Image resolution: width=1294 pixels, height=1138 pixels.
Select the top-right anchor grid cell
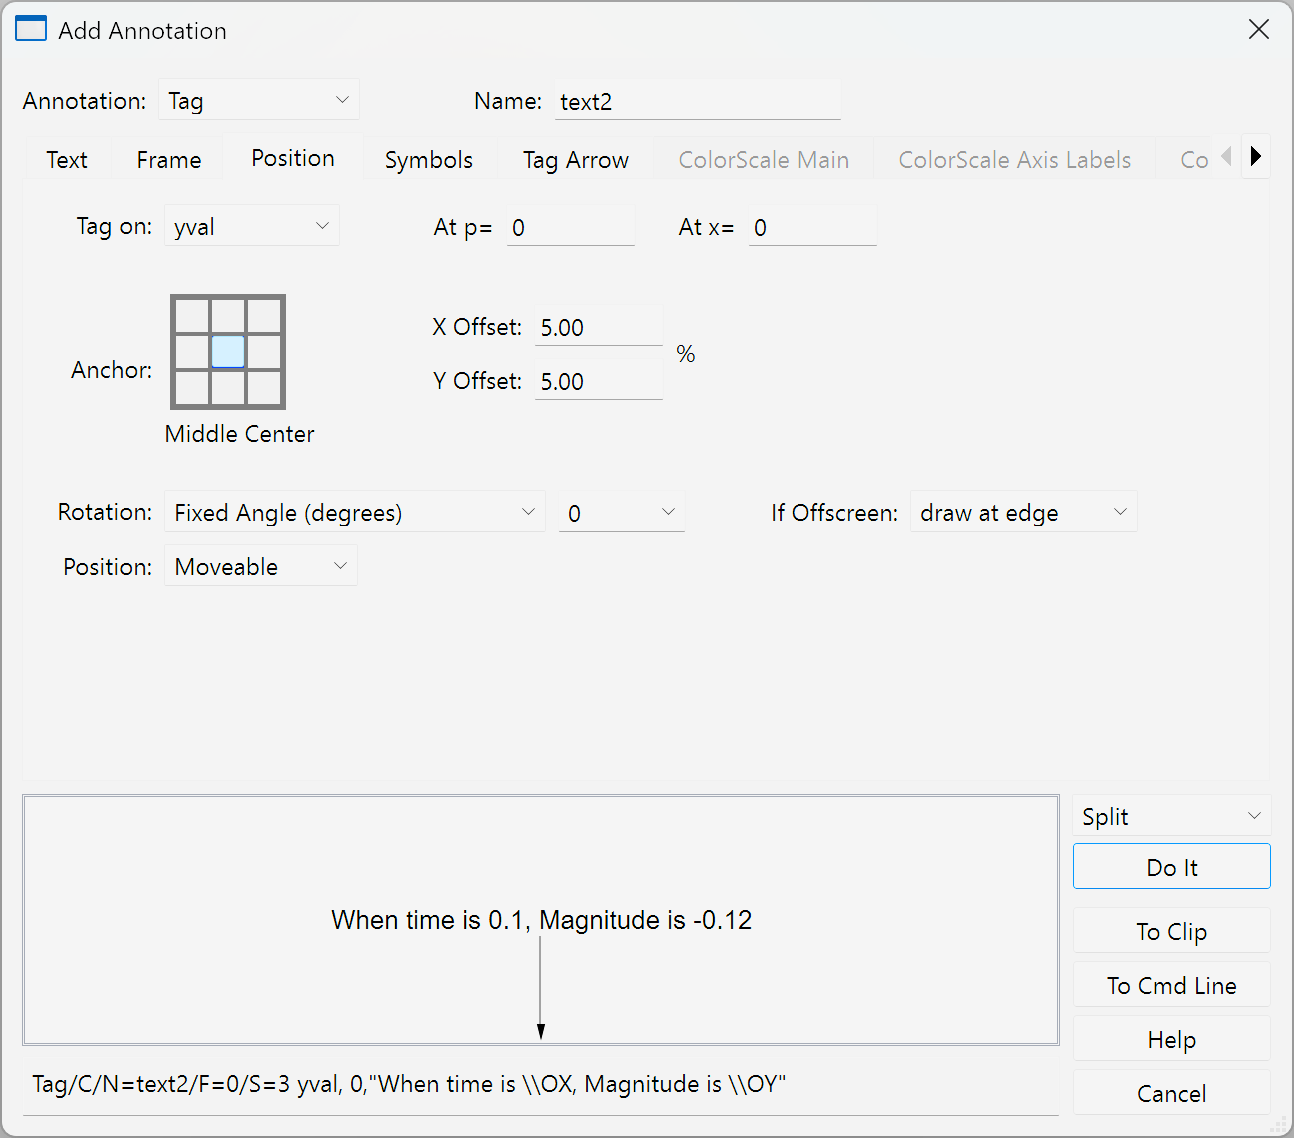click(x=265, y=316)
